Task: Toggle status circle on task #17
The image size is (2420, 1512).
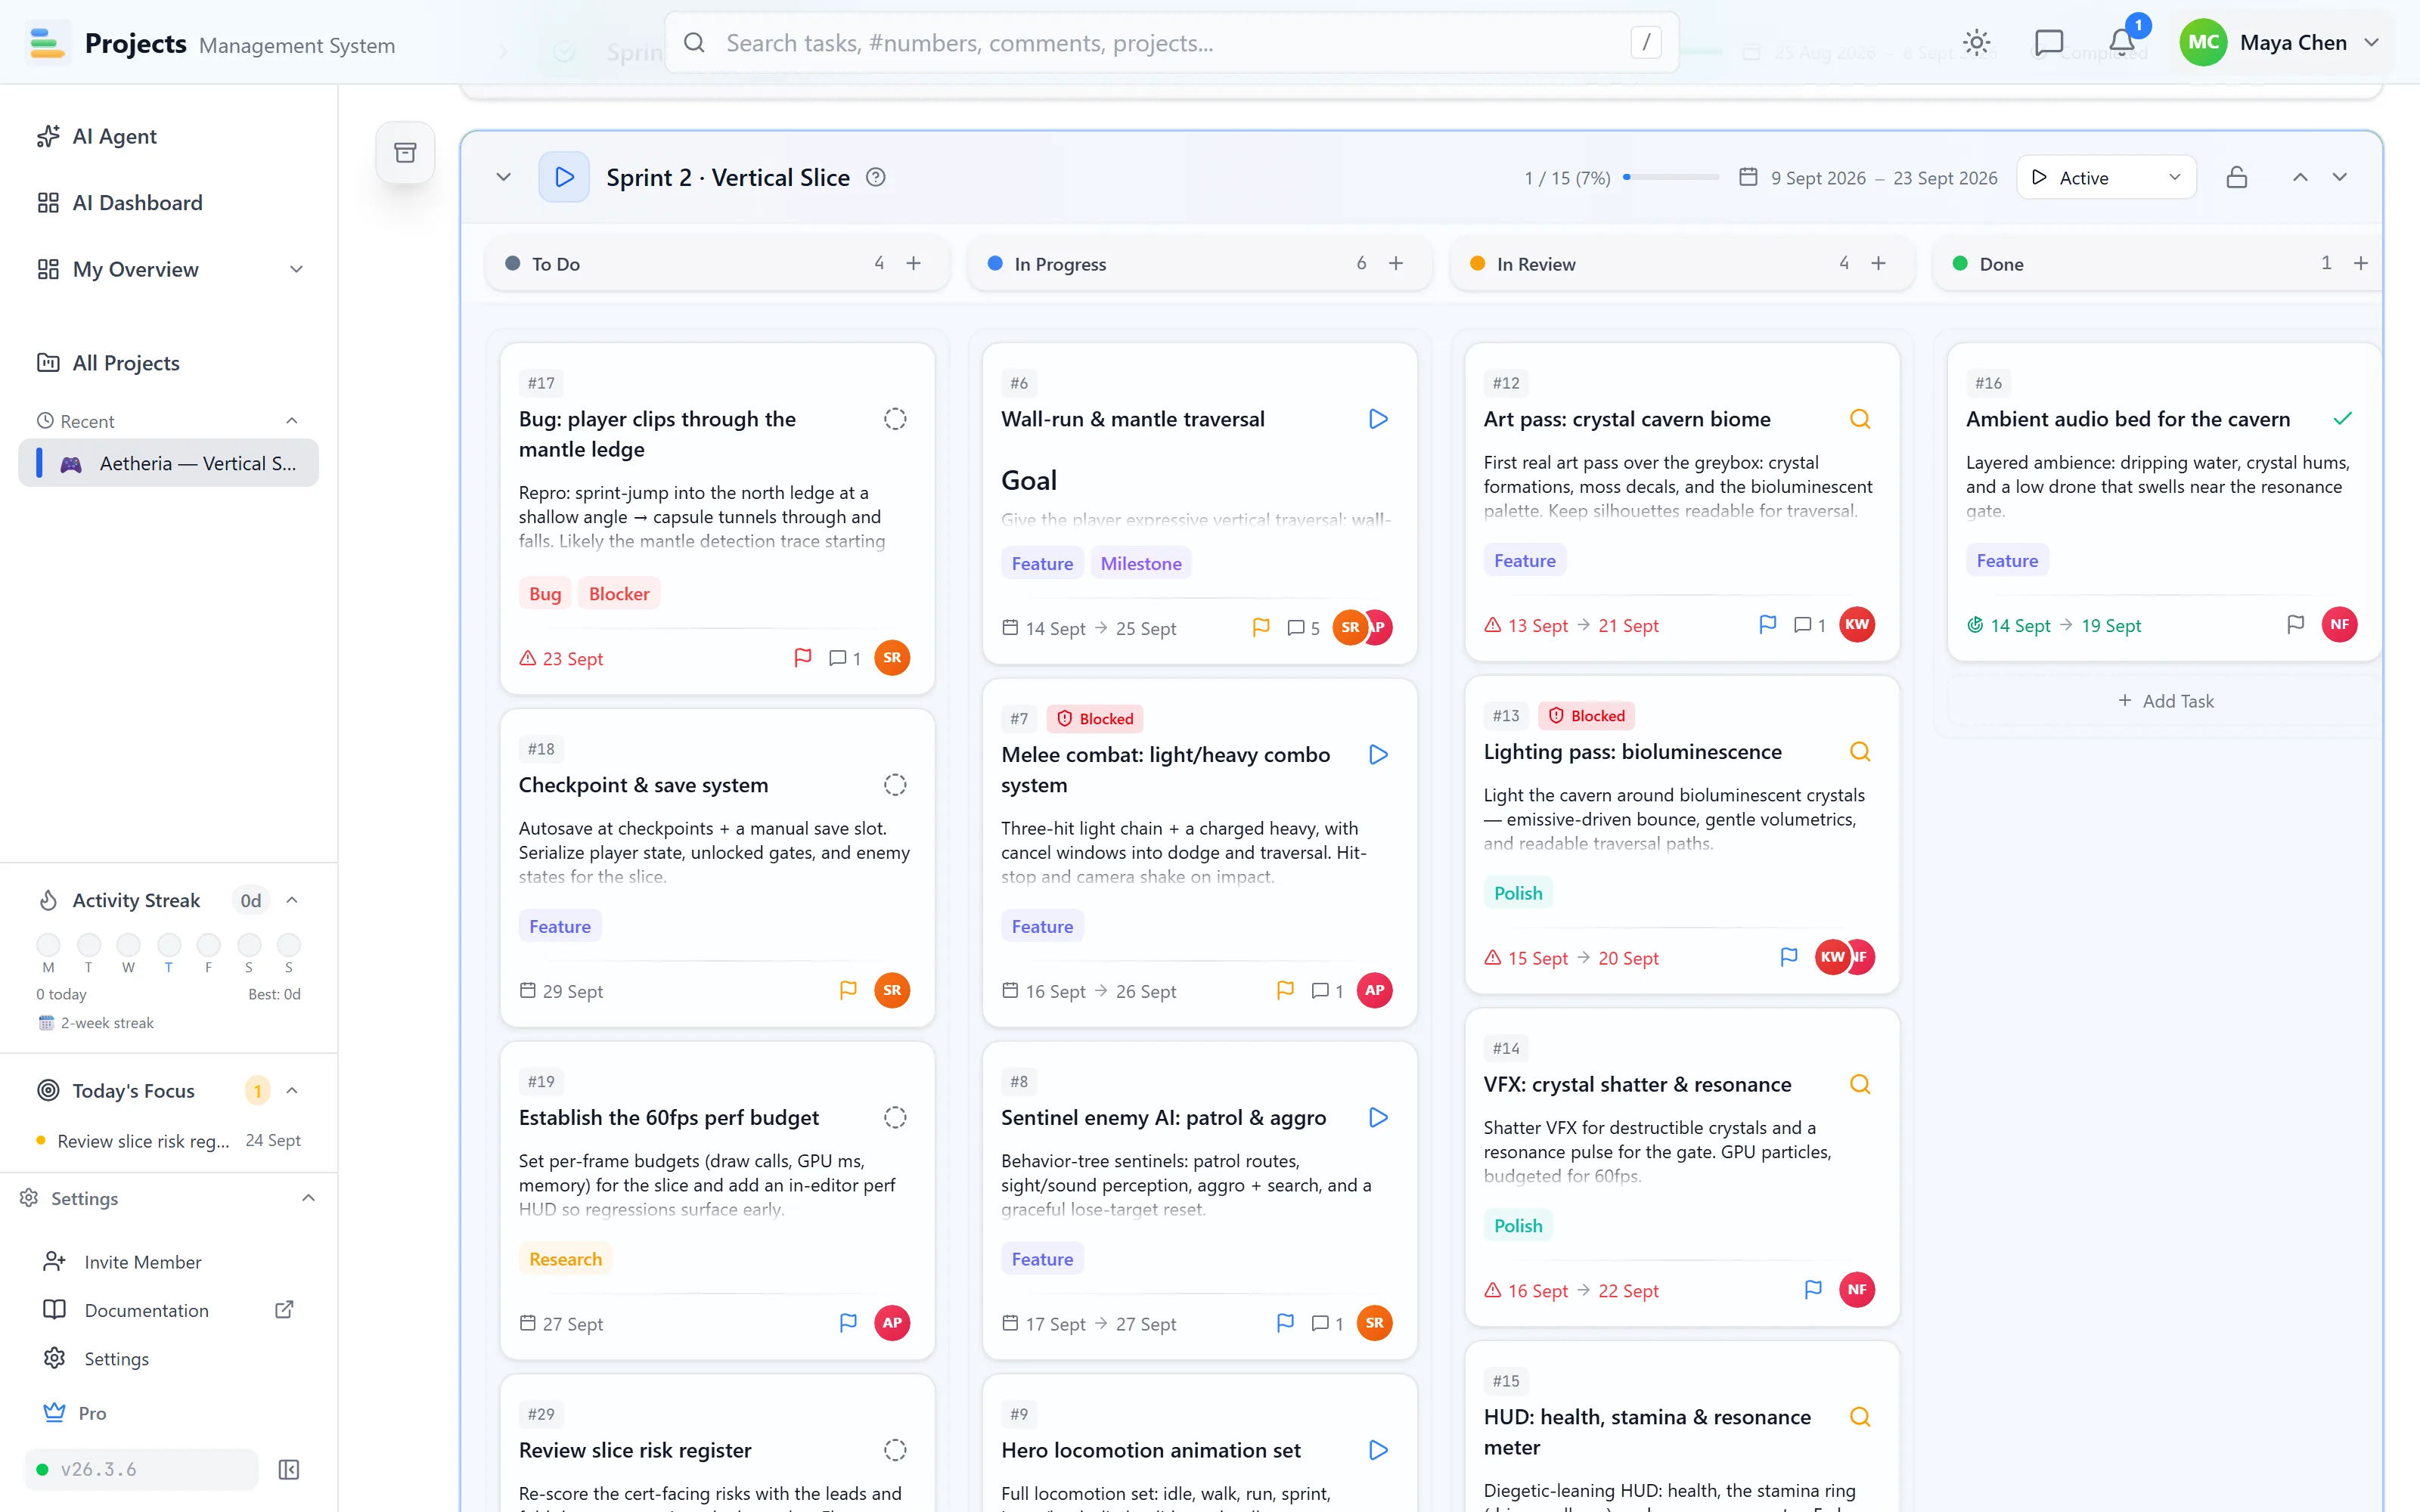Action: point(895,419)
